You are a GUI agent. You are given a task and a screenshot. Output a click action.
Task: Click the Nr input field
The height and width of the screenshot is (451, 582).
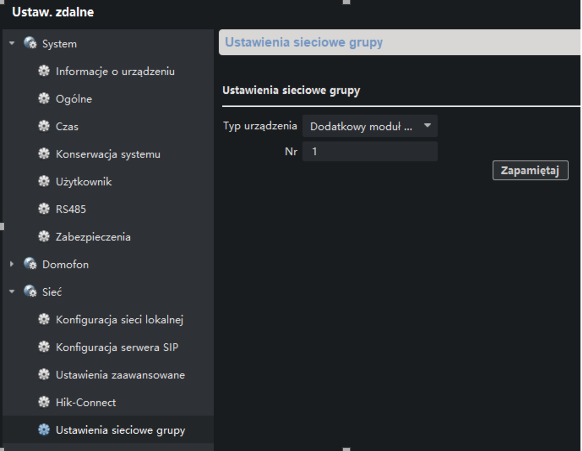point(370,151)
